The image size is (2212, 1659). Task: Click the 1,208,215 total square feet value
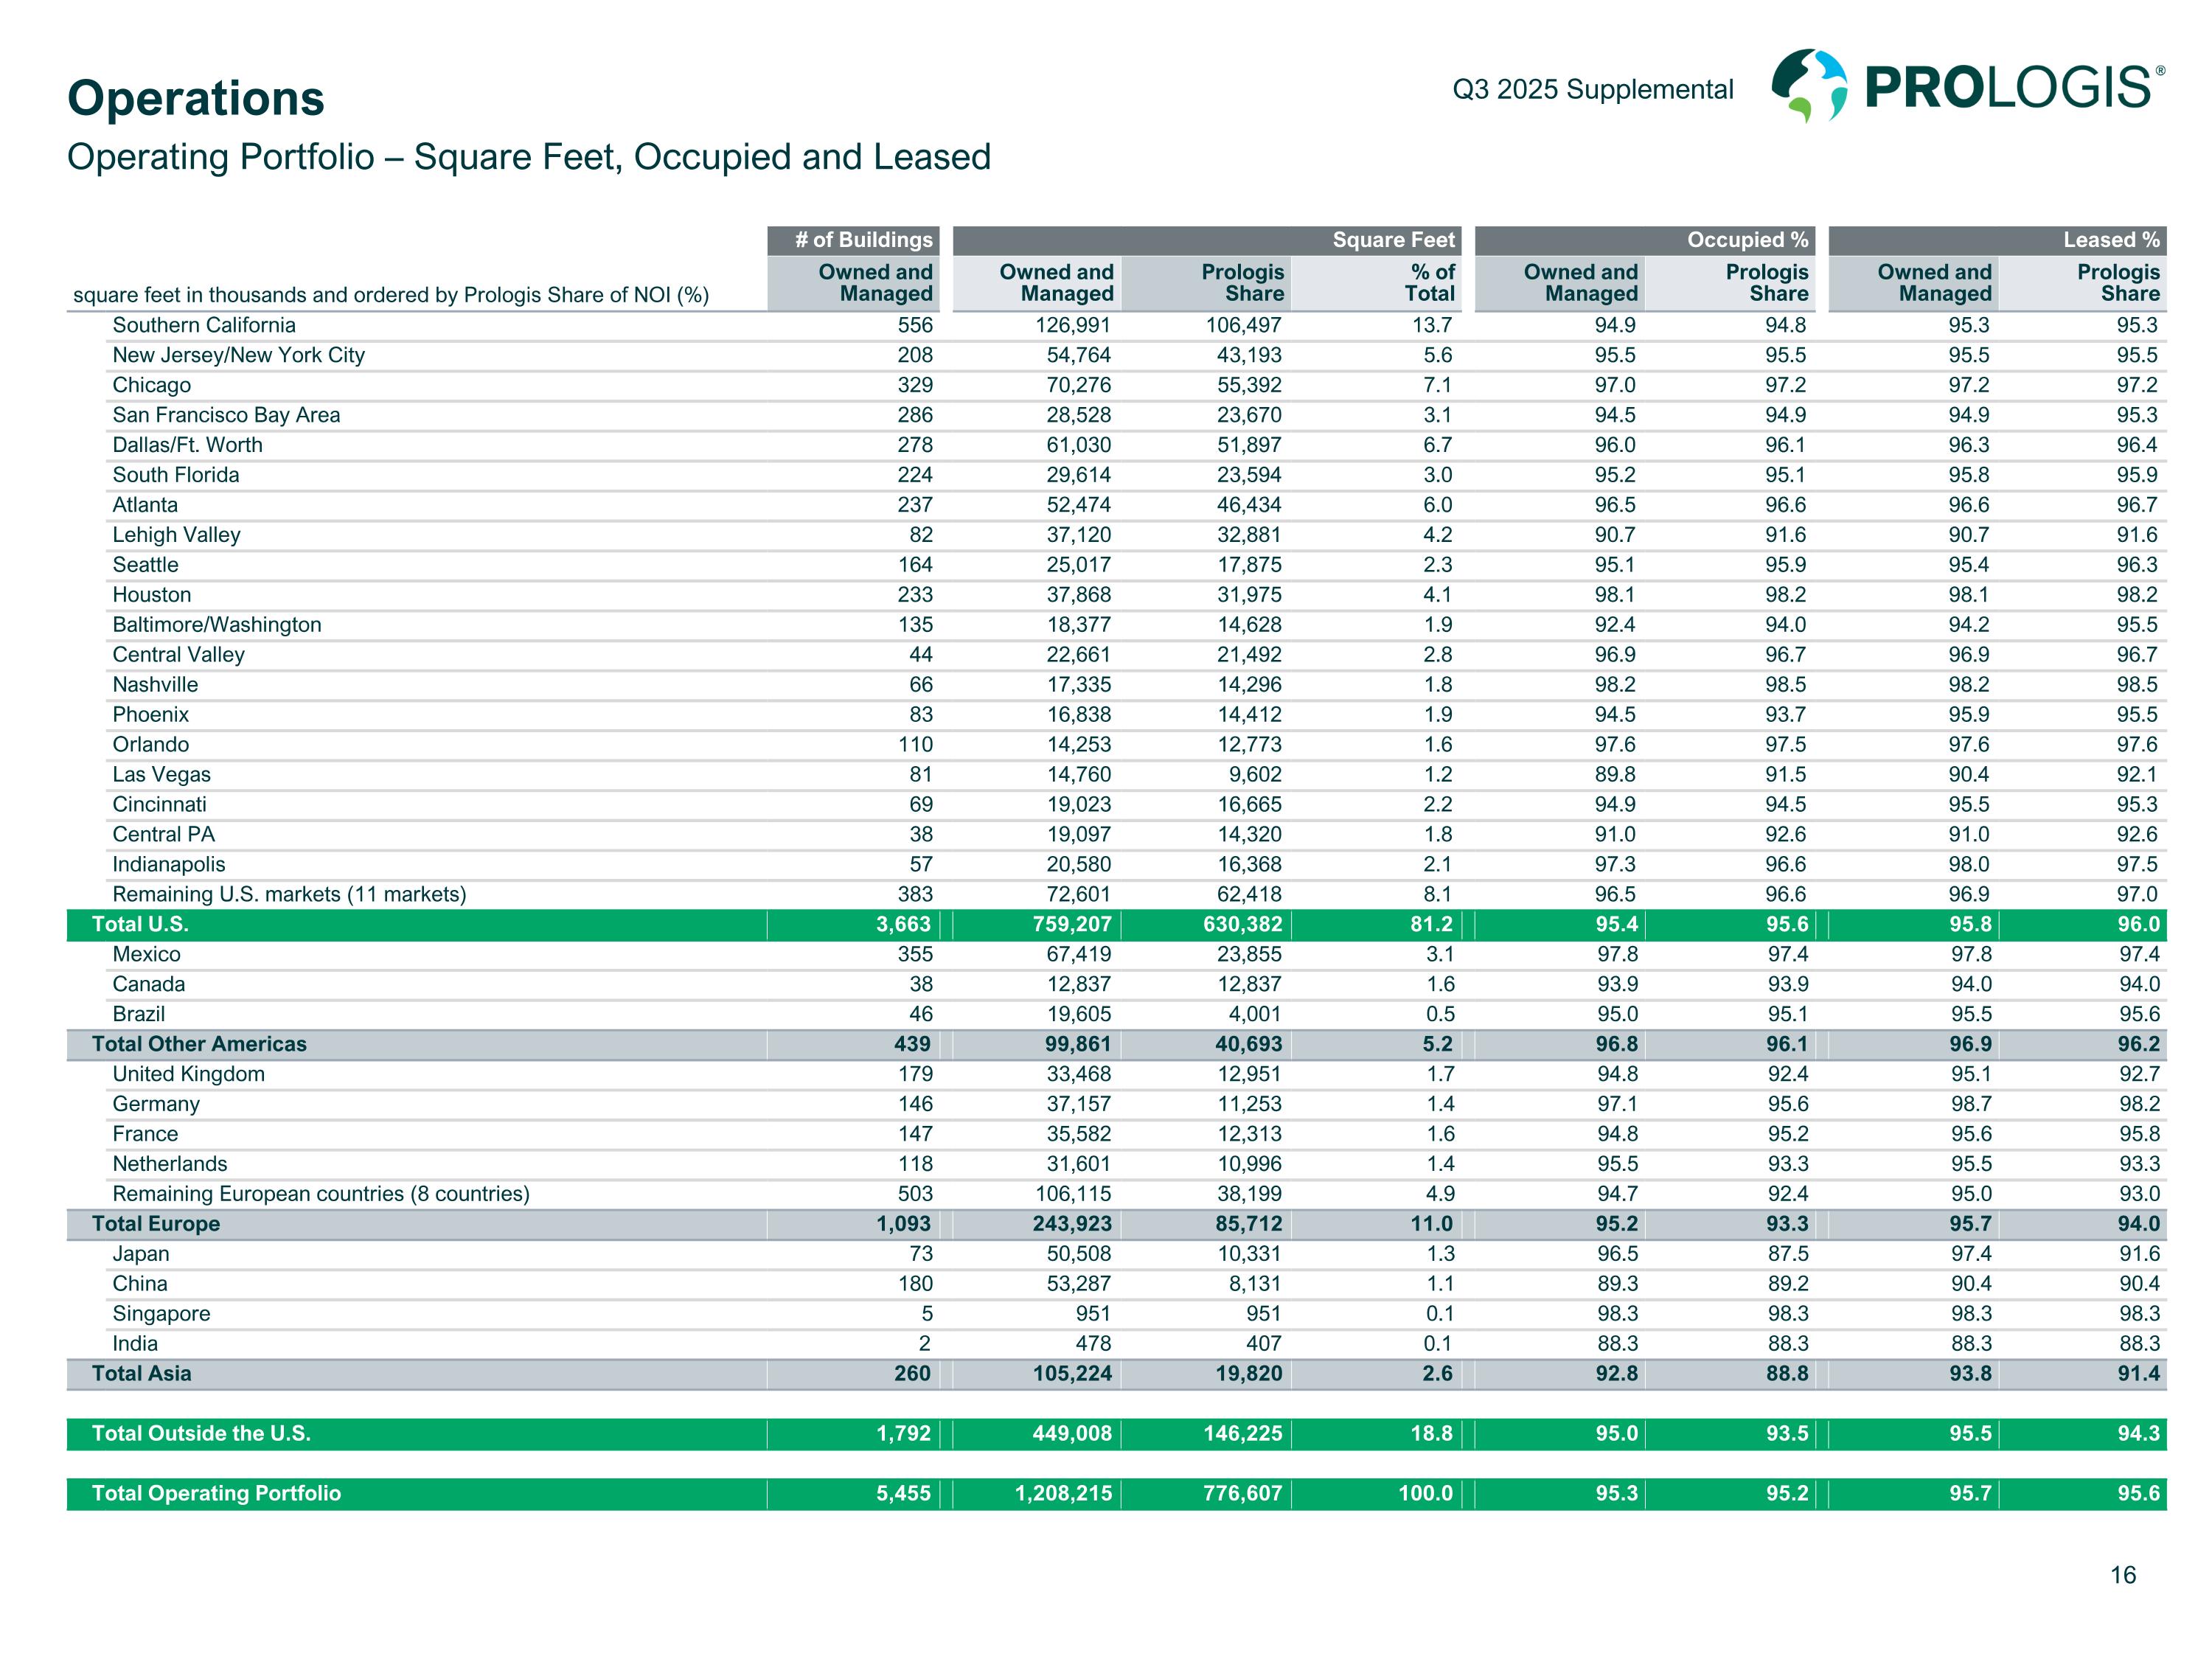(x=1063, y=1494)
